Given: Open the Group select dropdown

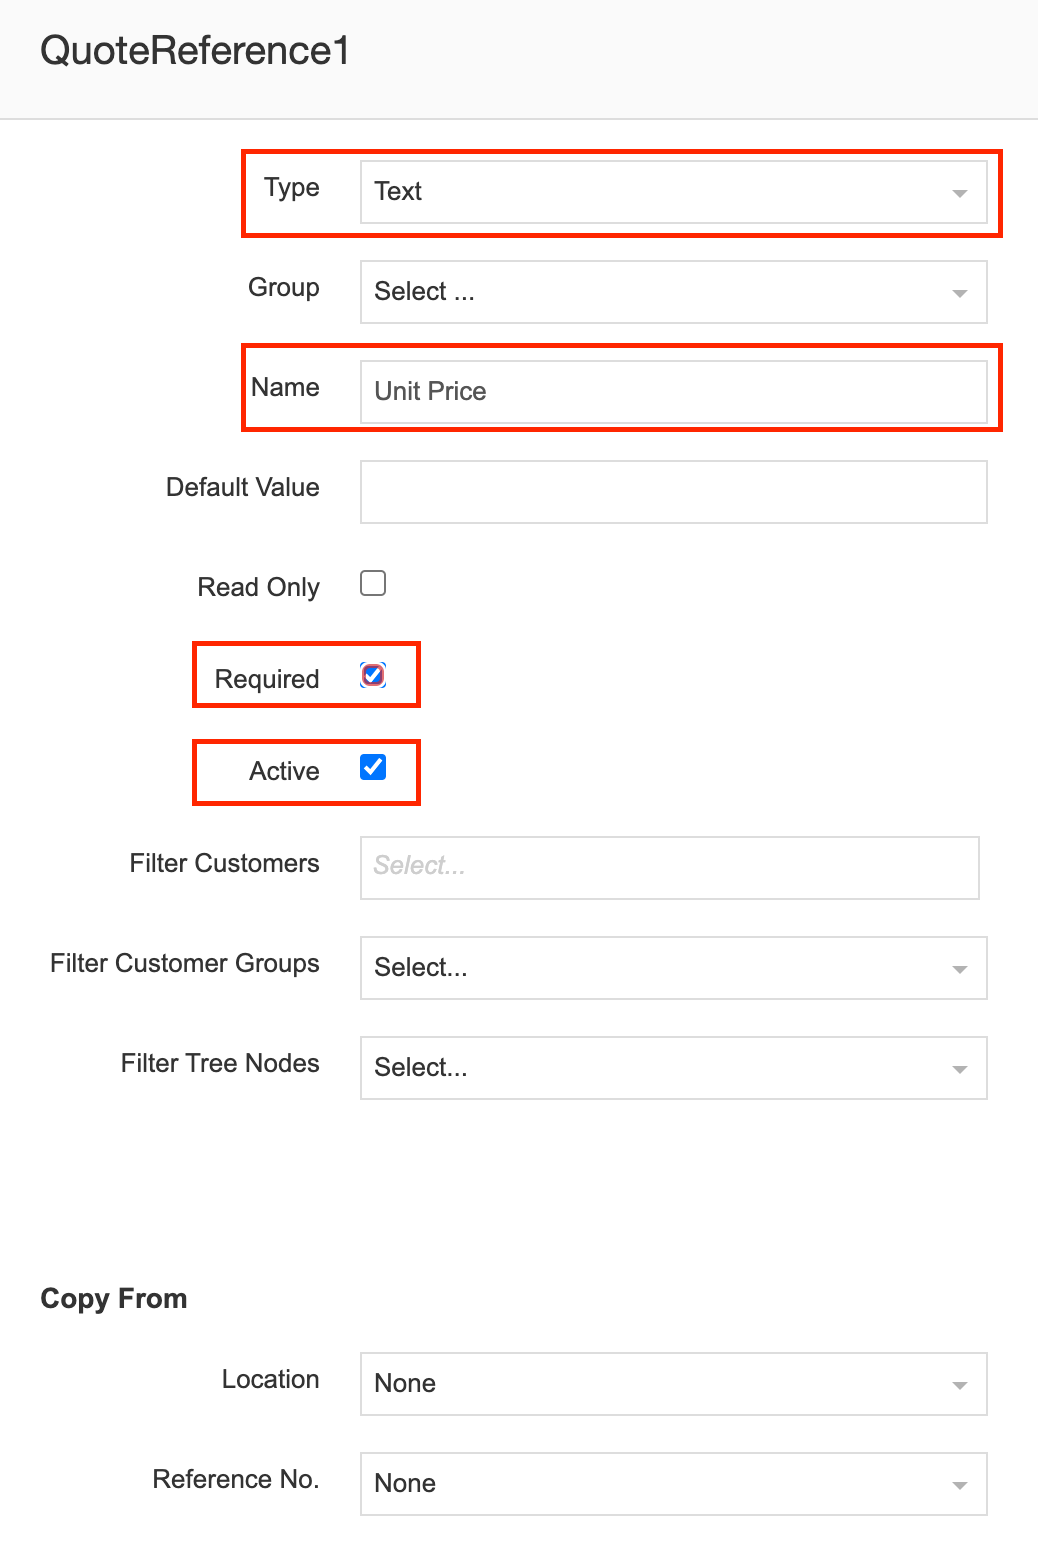Looking at the screenshot, I should tap(660, 292).
